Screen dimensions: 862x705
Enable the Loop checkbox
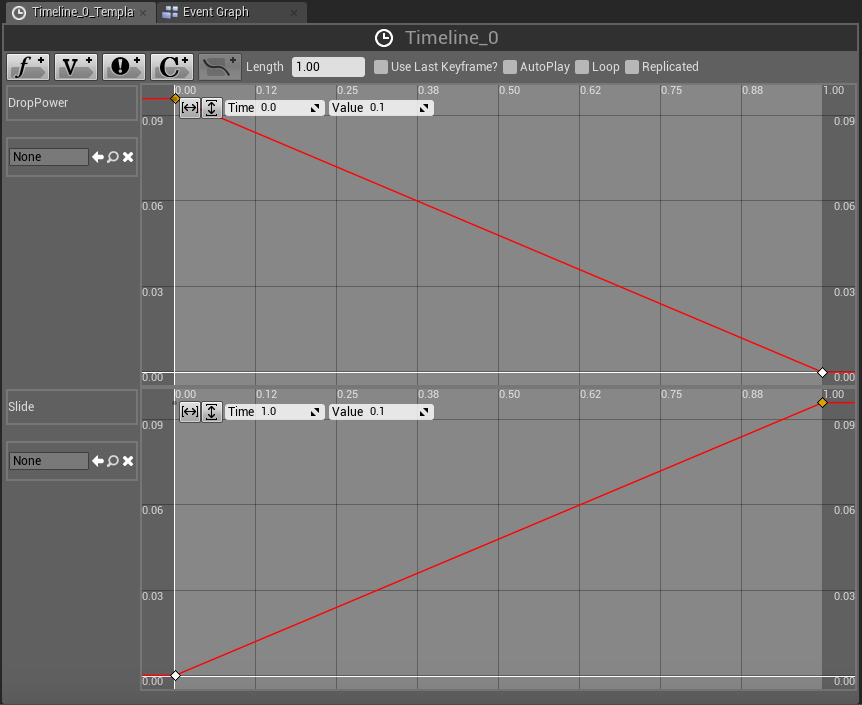tap(582, 67)
